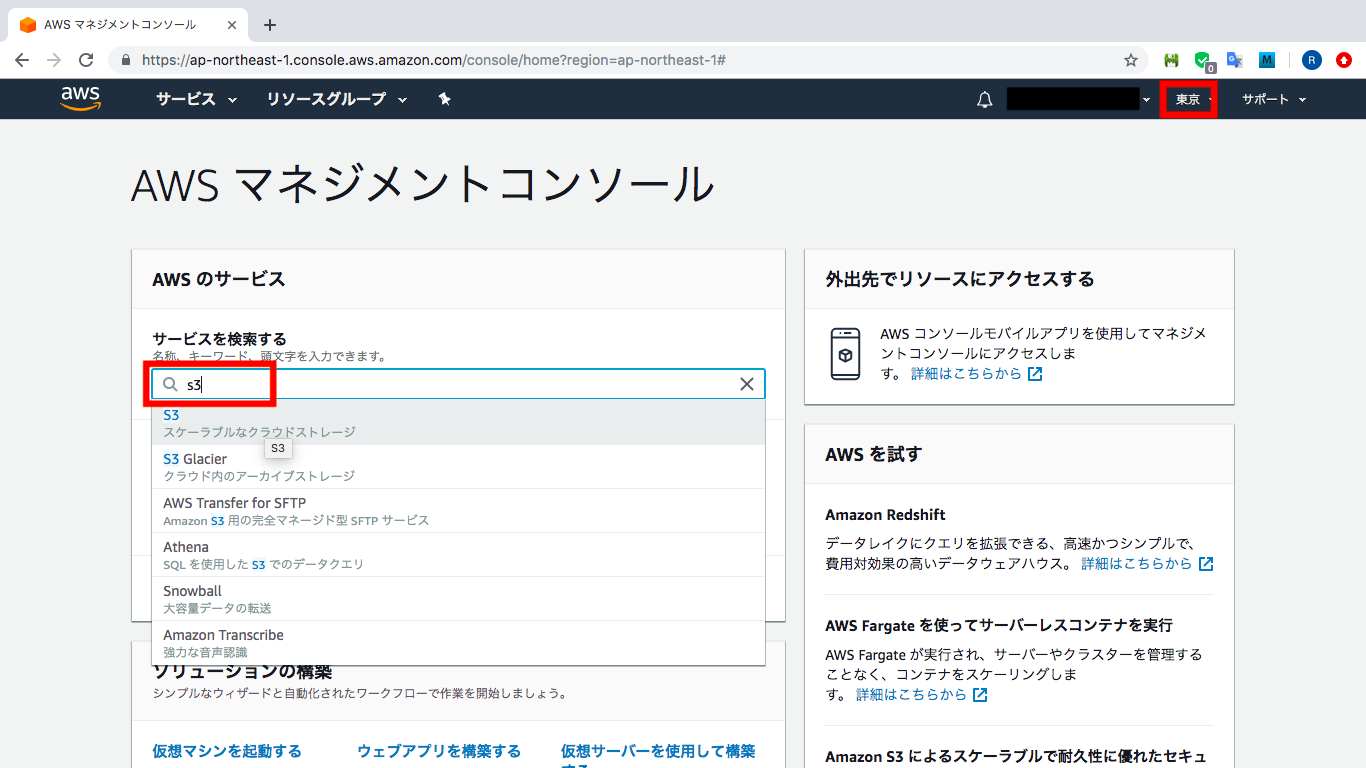1366x768 pixels.
Task: Click the red update arrow icon
Action: click(1344, 60)
